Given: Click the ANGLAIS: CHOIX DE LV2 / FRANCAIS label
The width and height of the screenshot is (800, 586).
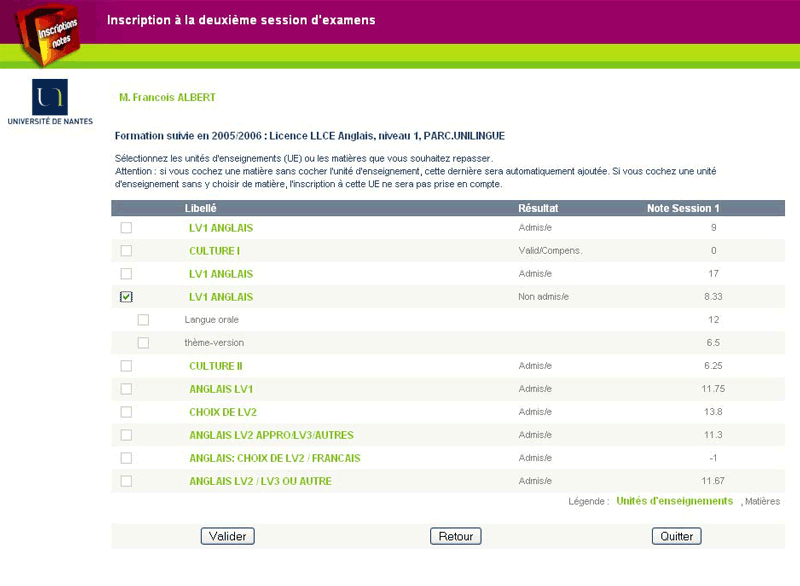Looking at the screenshot, I should (x=274, y=458).
